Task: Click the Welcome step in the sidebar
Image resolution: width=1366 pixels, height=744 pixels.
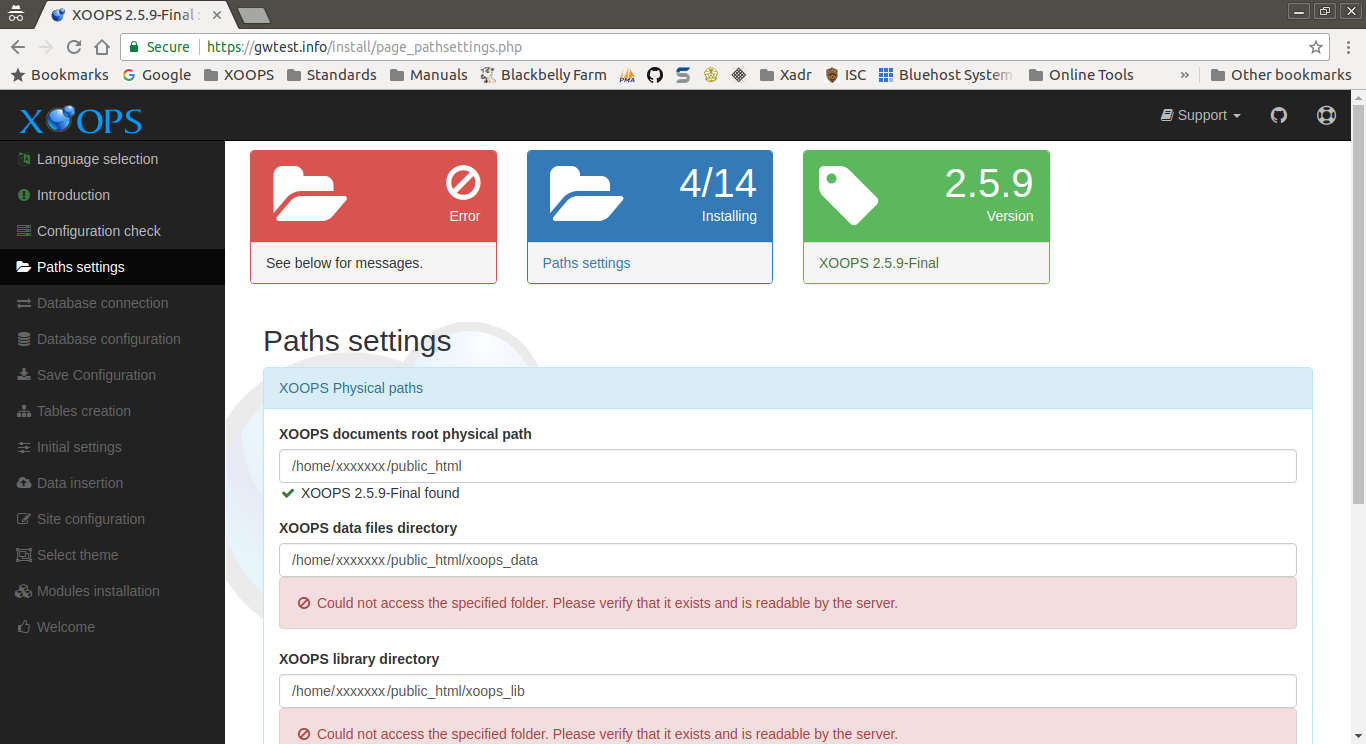Action: [x=66, y=627]
